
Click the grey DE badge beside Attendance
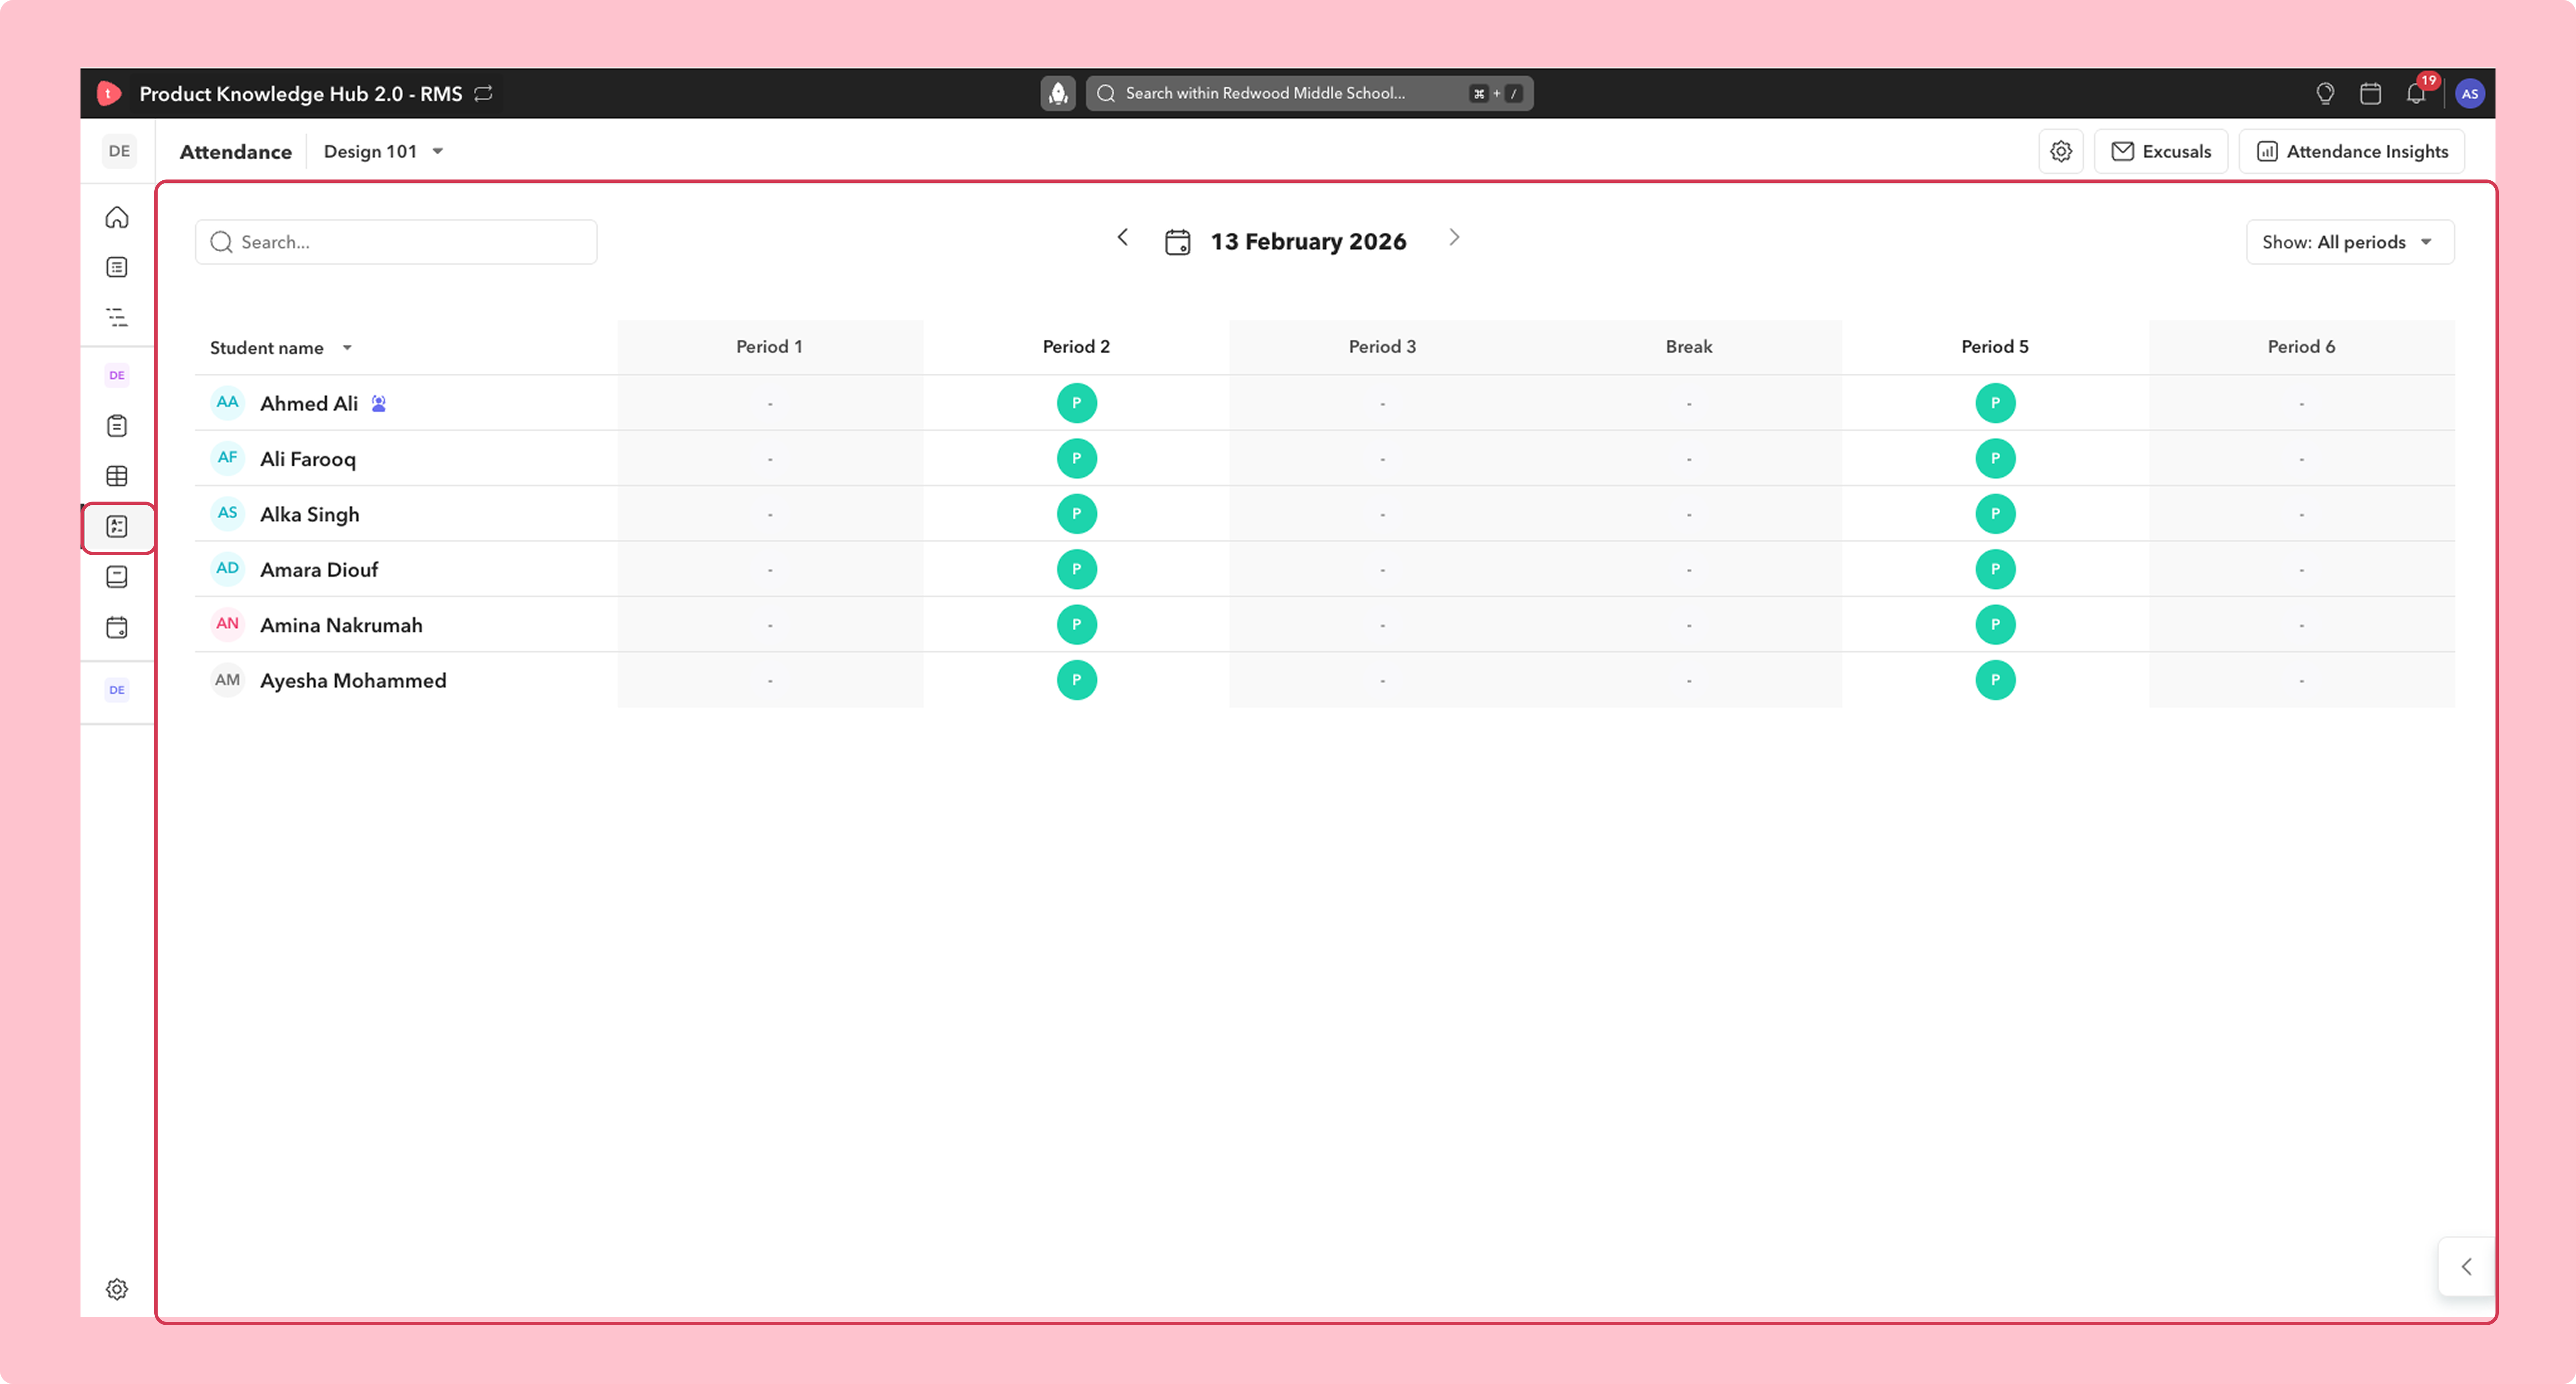coord(119,151)
